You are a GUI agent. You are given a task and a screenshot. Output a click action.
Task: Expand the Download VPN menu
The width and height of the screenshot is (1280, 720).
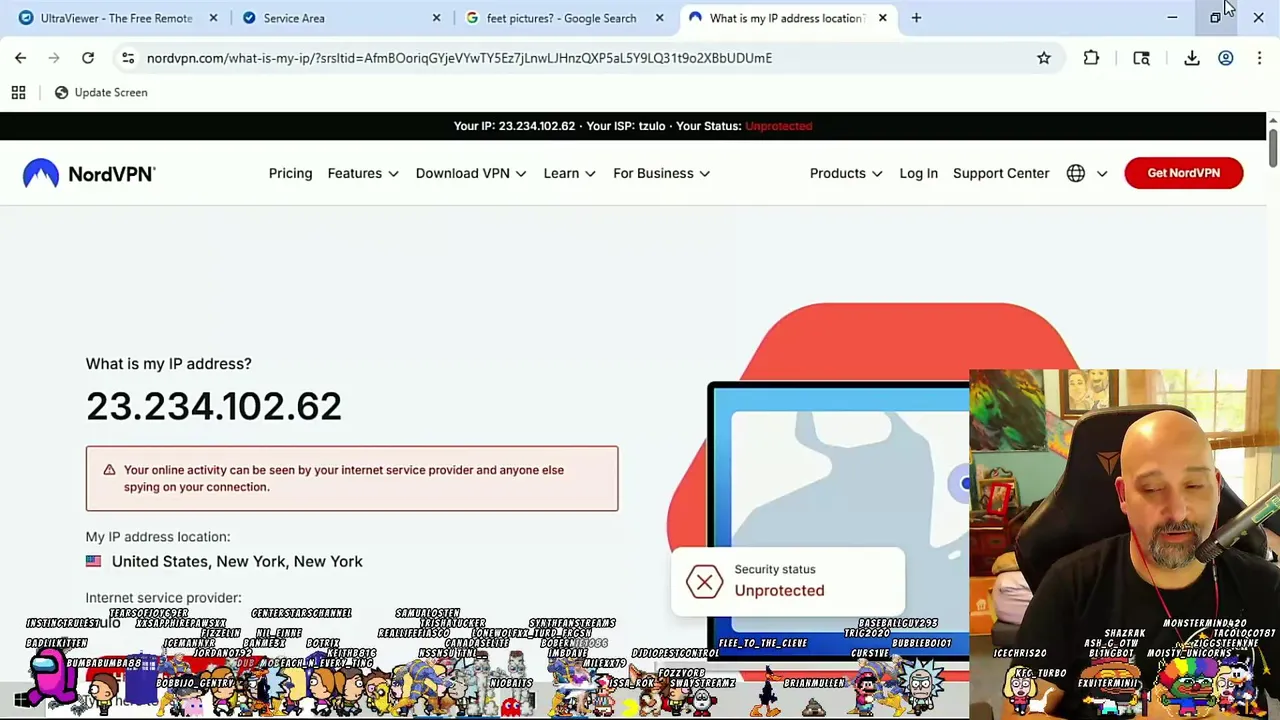[x=471, y=173]
